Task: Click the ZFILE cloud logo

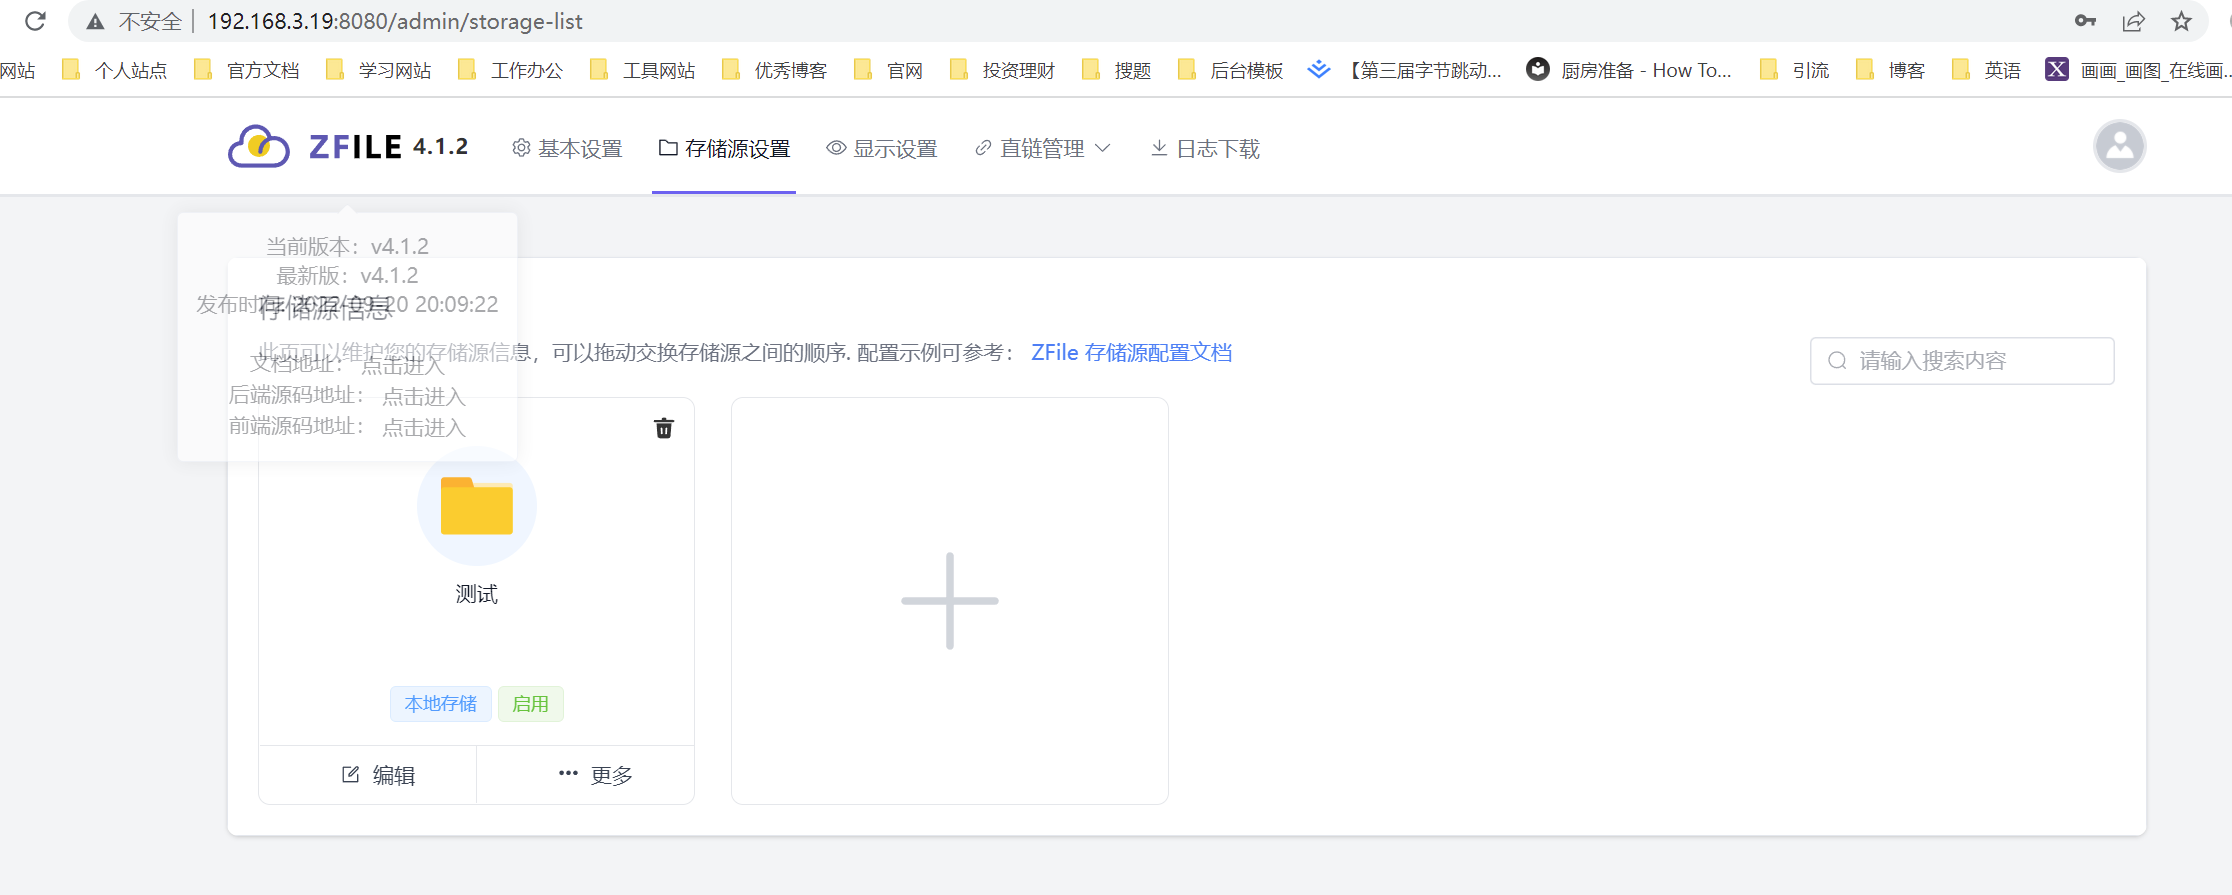Action: click(259, 147)
